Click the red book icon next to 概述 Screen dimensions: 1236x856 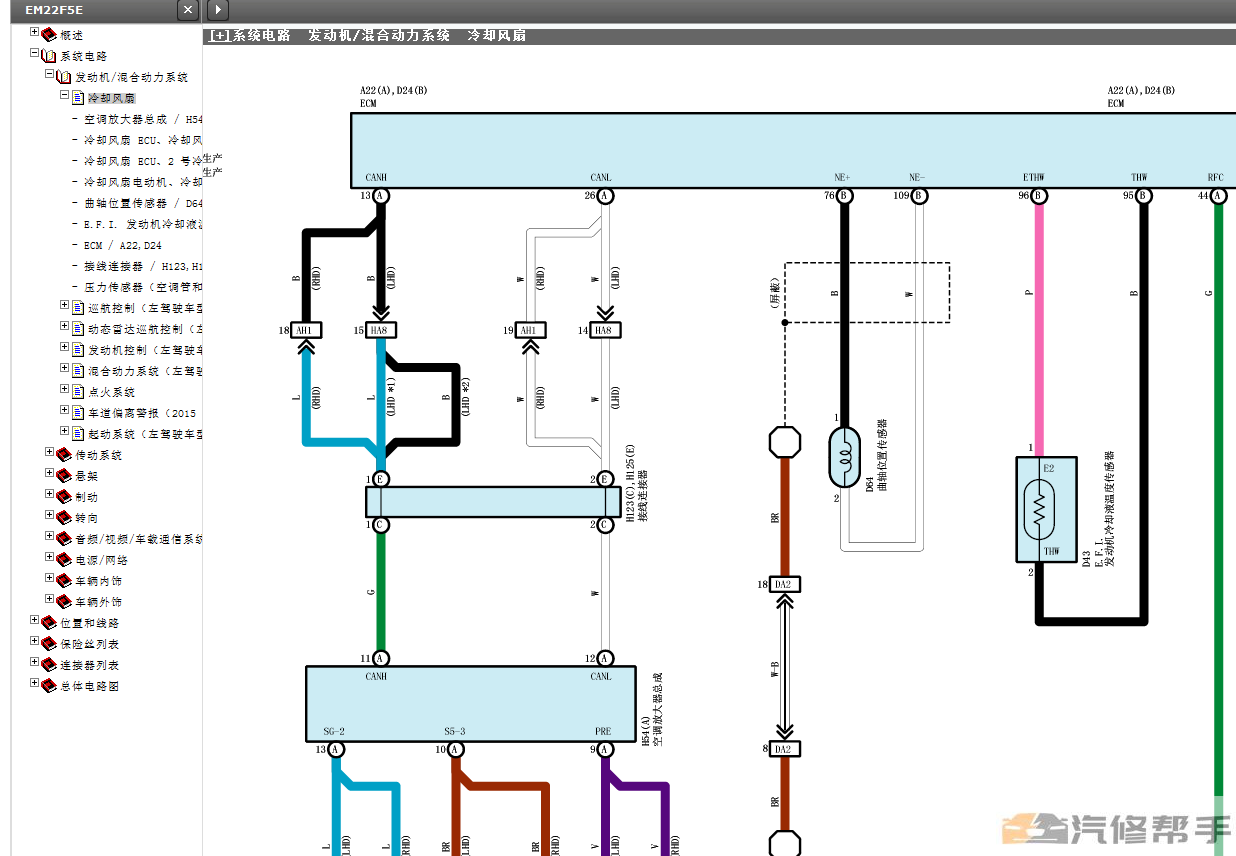point(49,35)
